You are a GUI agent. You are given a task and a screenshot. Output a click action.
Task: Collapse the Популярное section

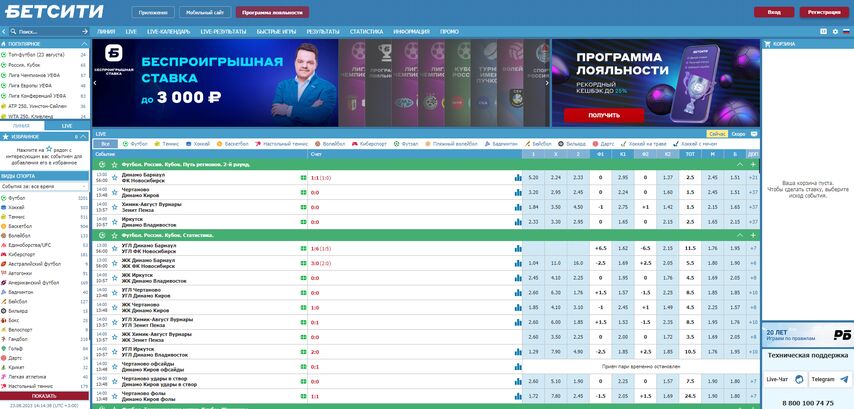click(x=84, y=44)
